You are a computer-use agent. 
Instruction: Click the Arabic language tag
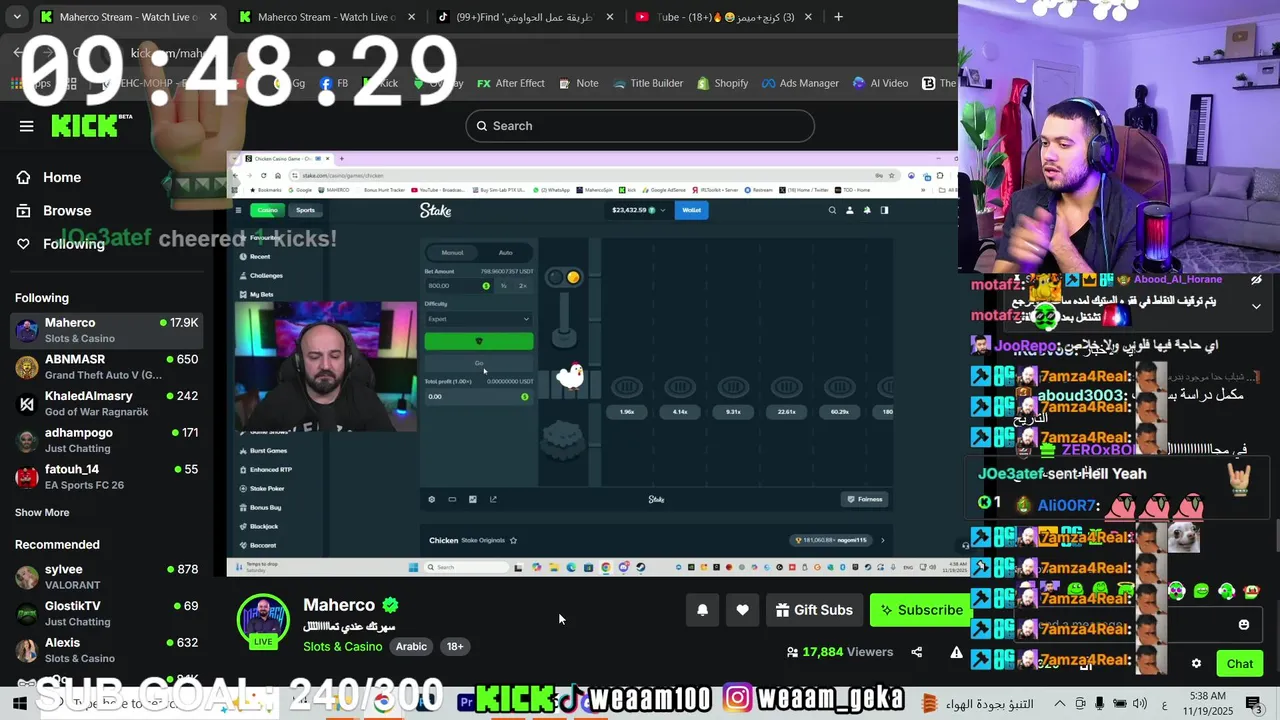pyautogui.click(x=411, y=646)
